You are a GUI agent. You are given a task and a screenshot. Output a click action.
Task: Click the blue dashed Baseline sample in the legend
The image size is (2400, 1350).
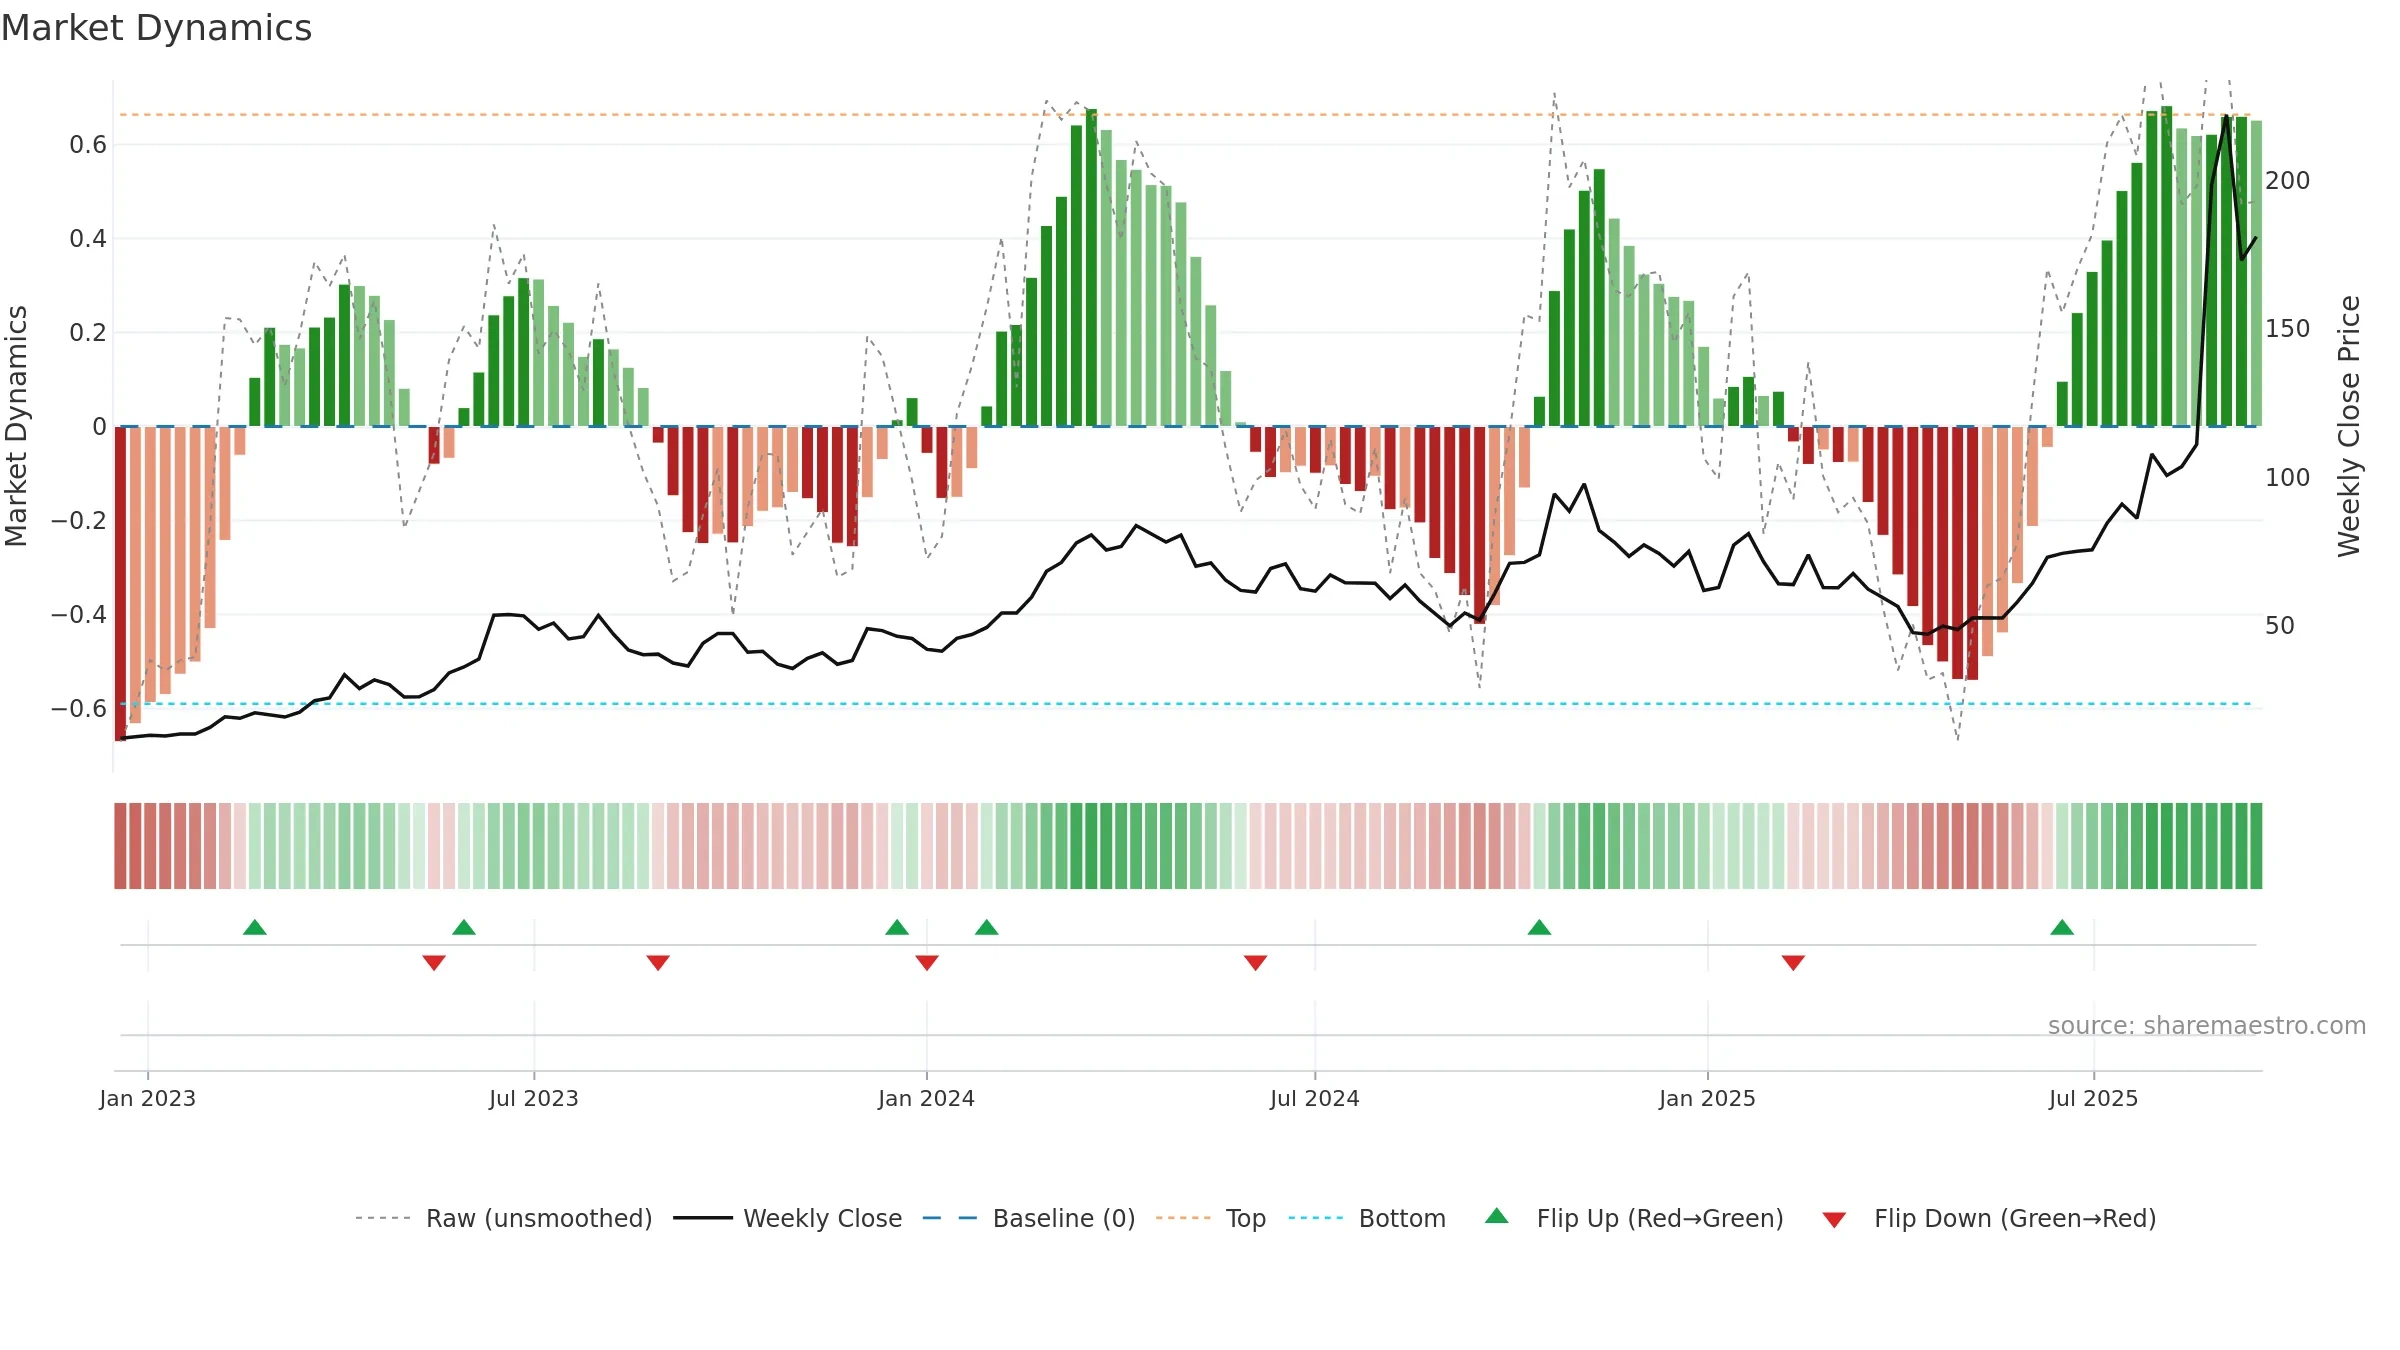(950, 1218)
